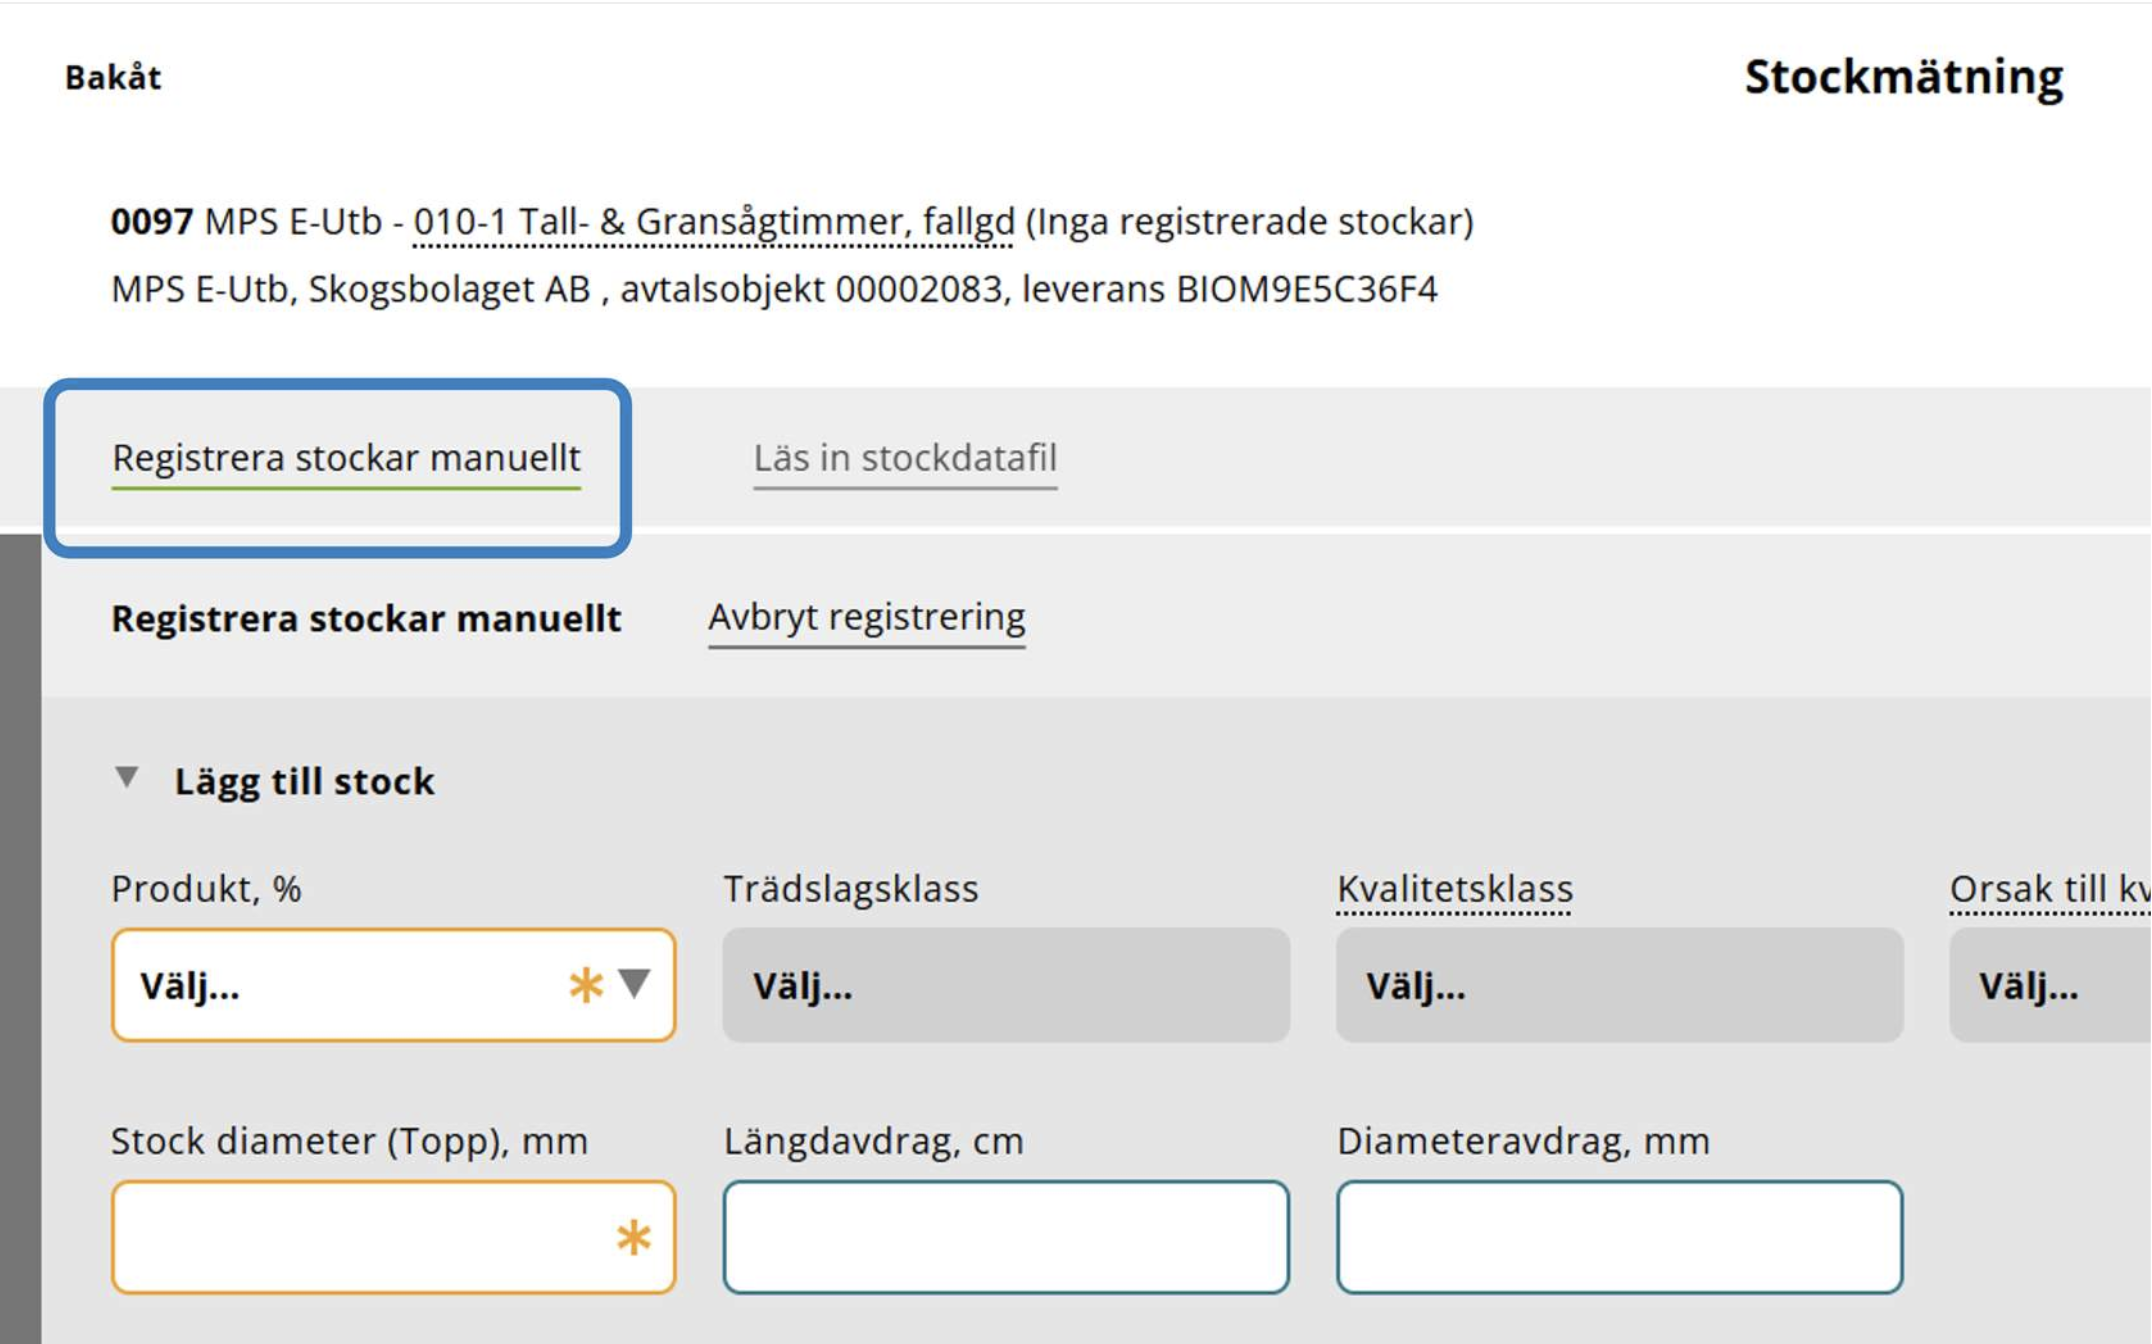Click Avbryt registrering link
Image resolution: width=2152 pixels, height=1344 pixels.
pyautogui.click(x=866, y=617)
